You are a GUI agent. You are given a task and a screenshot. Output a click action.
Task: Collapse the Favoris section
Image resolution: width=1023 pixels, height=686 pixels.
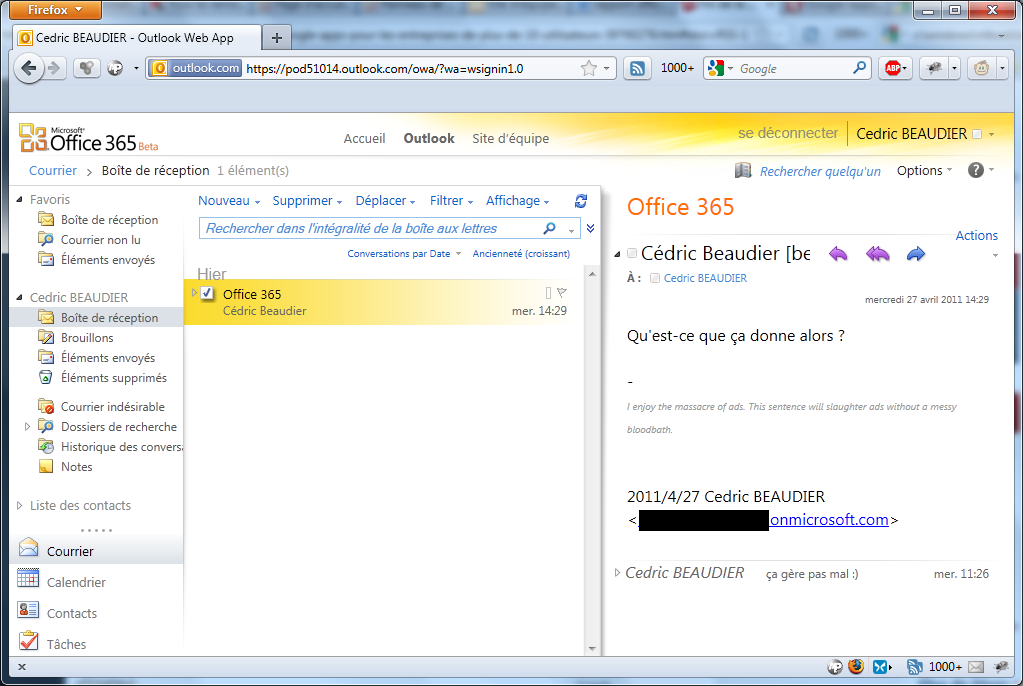(19, 199)
